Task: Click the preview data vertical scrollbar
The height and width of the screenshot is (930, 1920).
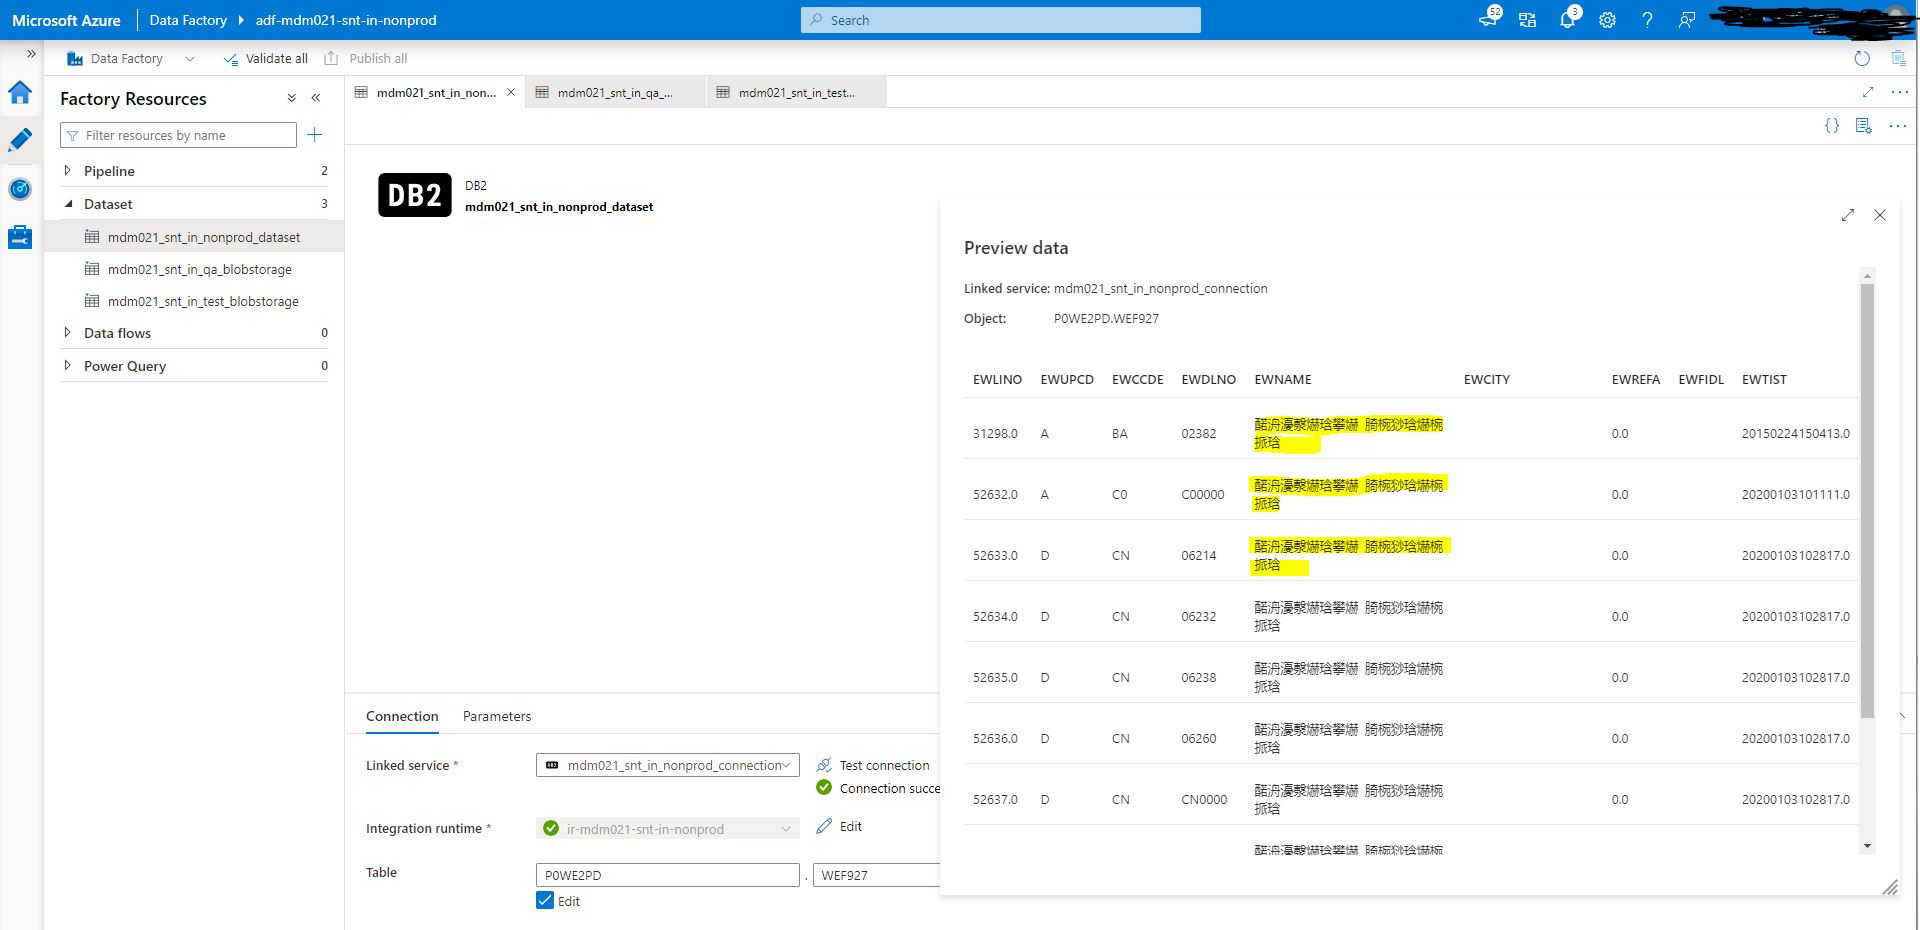Action: coord(1867,500)
